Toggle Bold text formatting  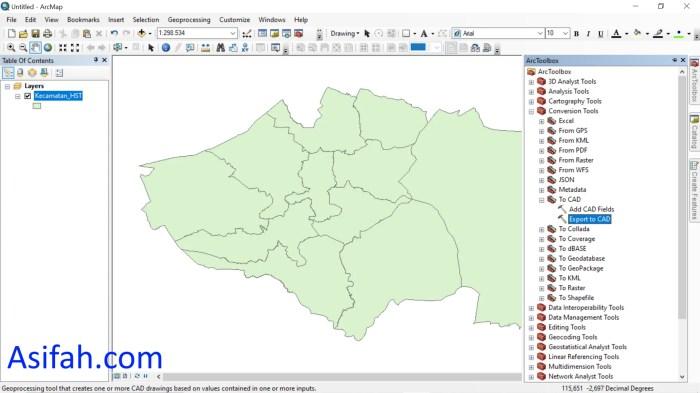576,33
